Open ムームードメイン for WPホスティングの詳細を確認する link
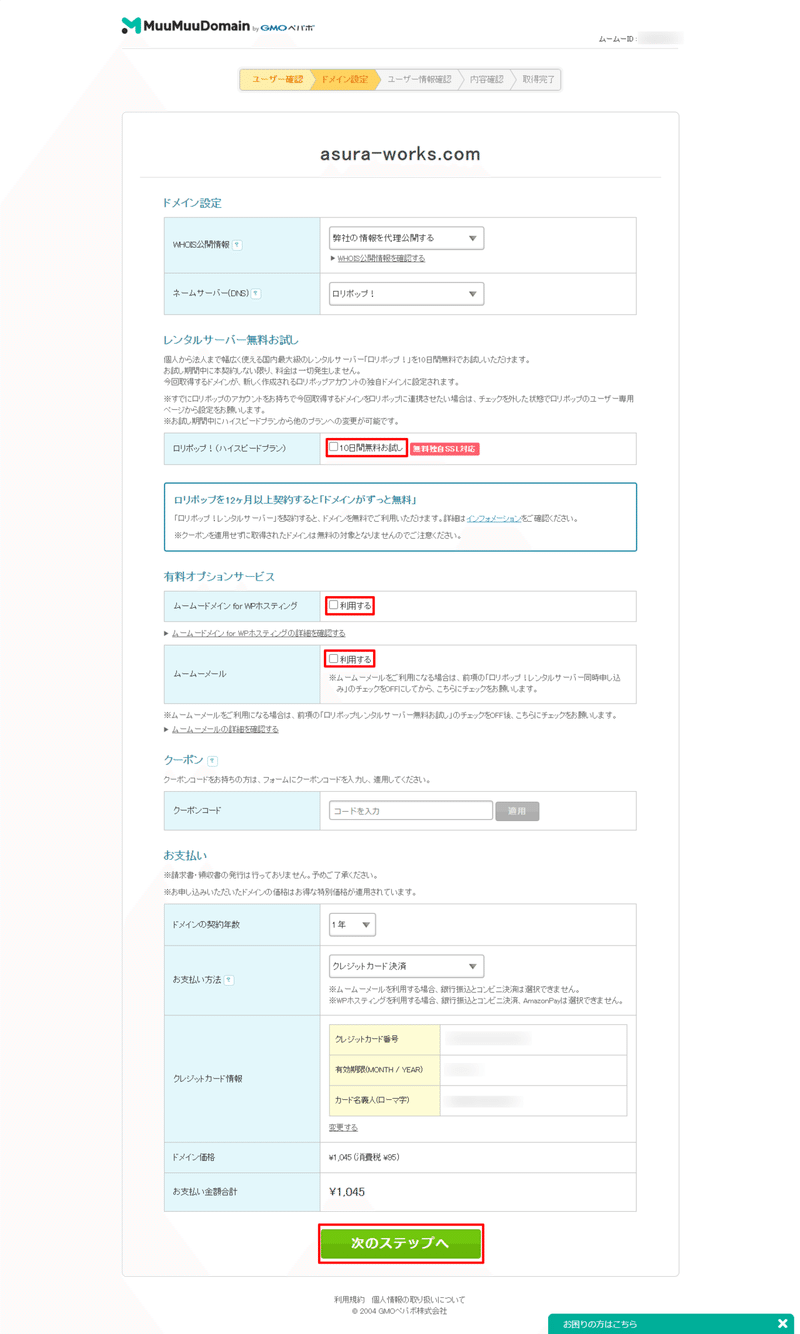 click(x=258, y=633)
